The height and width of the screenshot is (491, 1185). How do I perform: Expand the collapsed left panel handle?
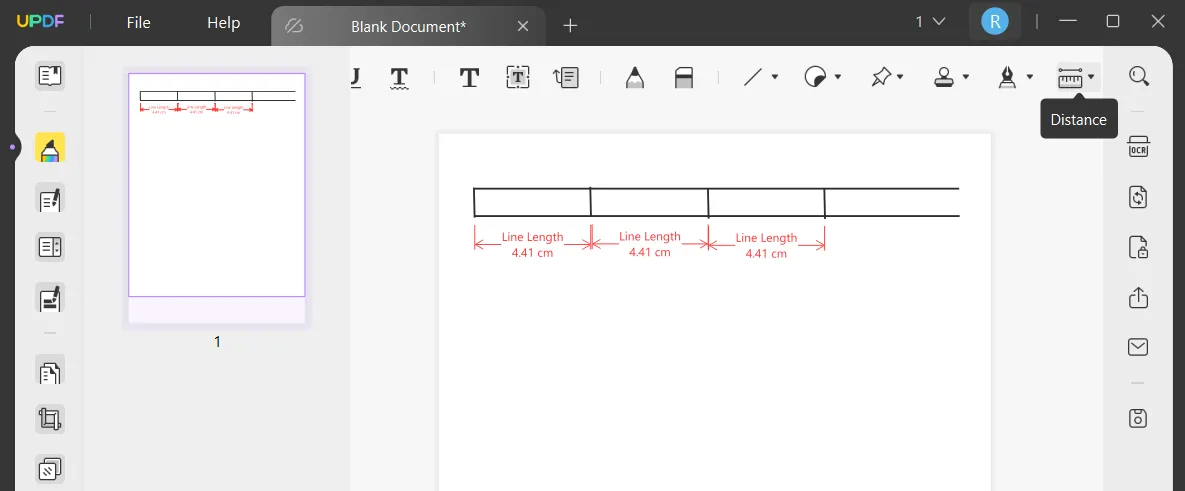[13, 147]
